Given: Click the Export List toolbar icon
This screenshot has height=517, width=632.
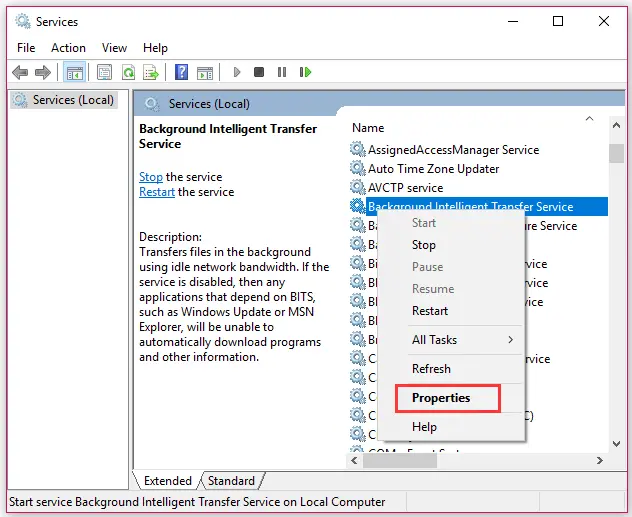Looking at the screenshot, I should (x=151, y=72).
